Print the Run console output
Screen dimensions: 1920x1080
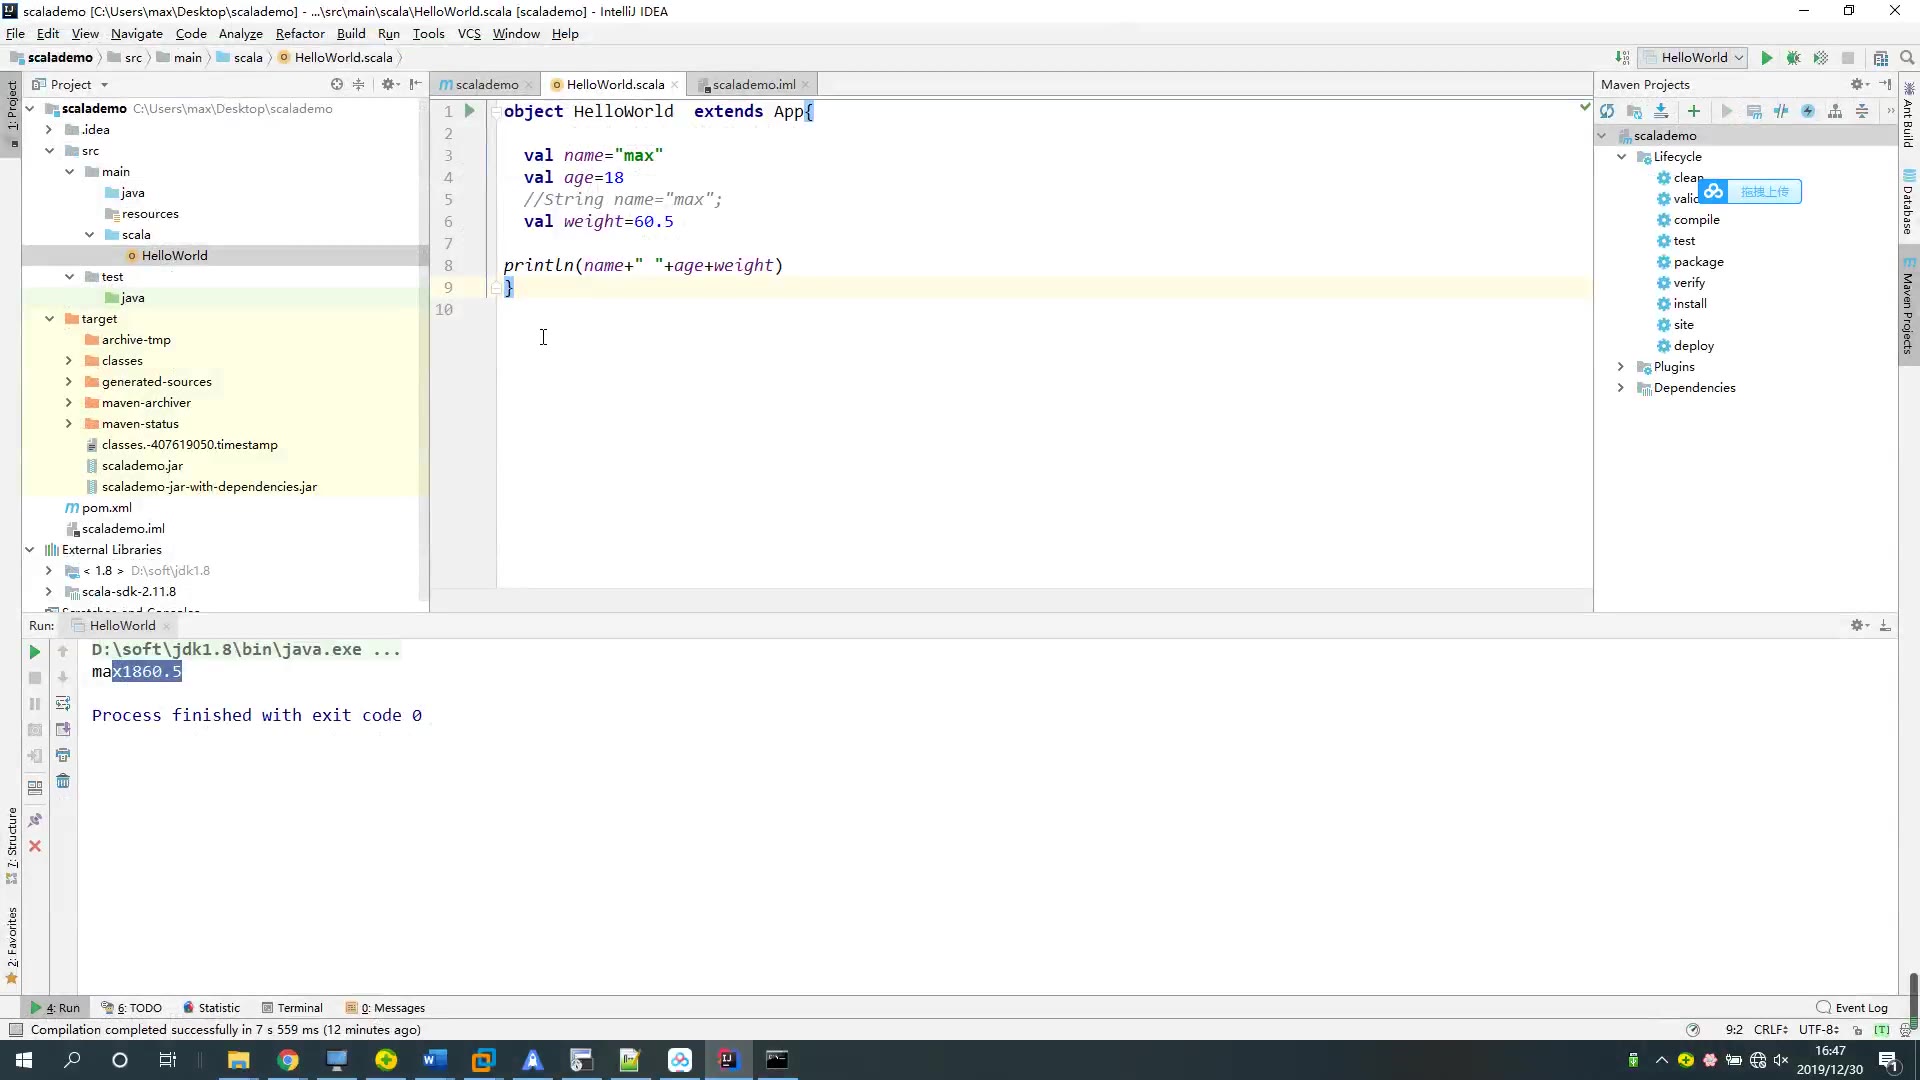63,756
